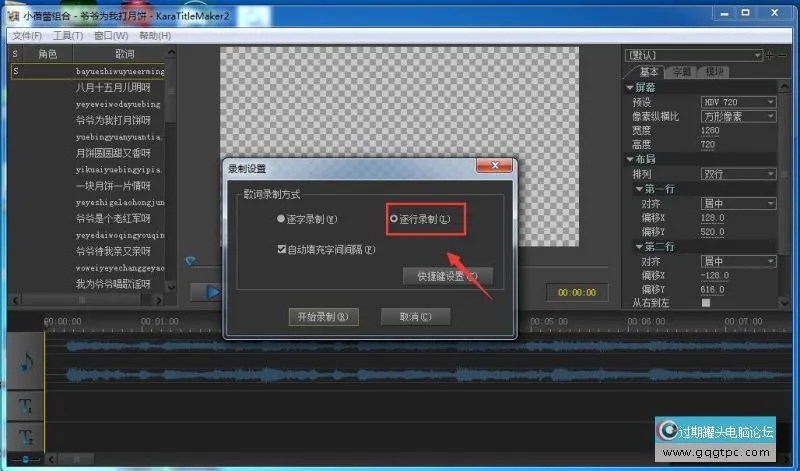Edit the 宽度 1280 value
Viewport: 800px width, 471px height.
point(710,130)
